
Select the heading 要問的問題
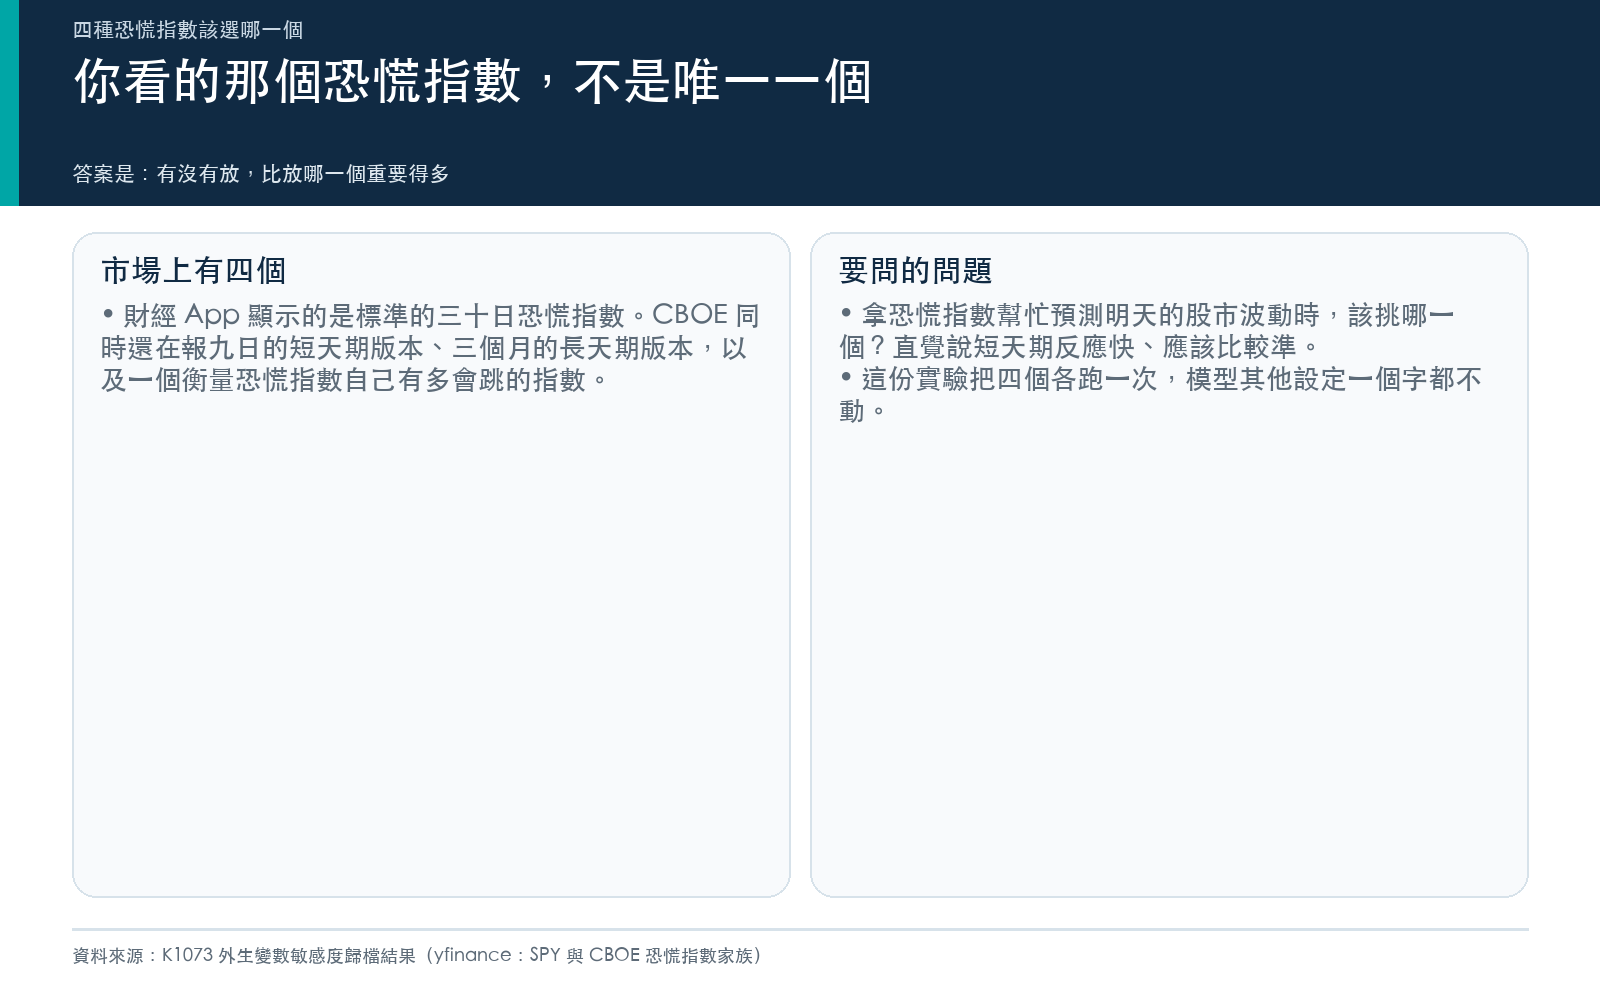click(x=916, y=270)
